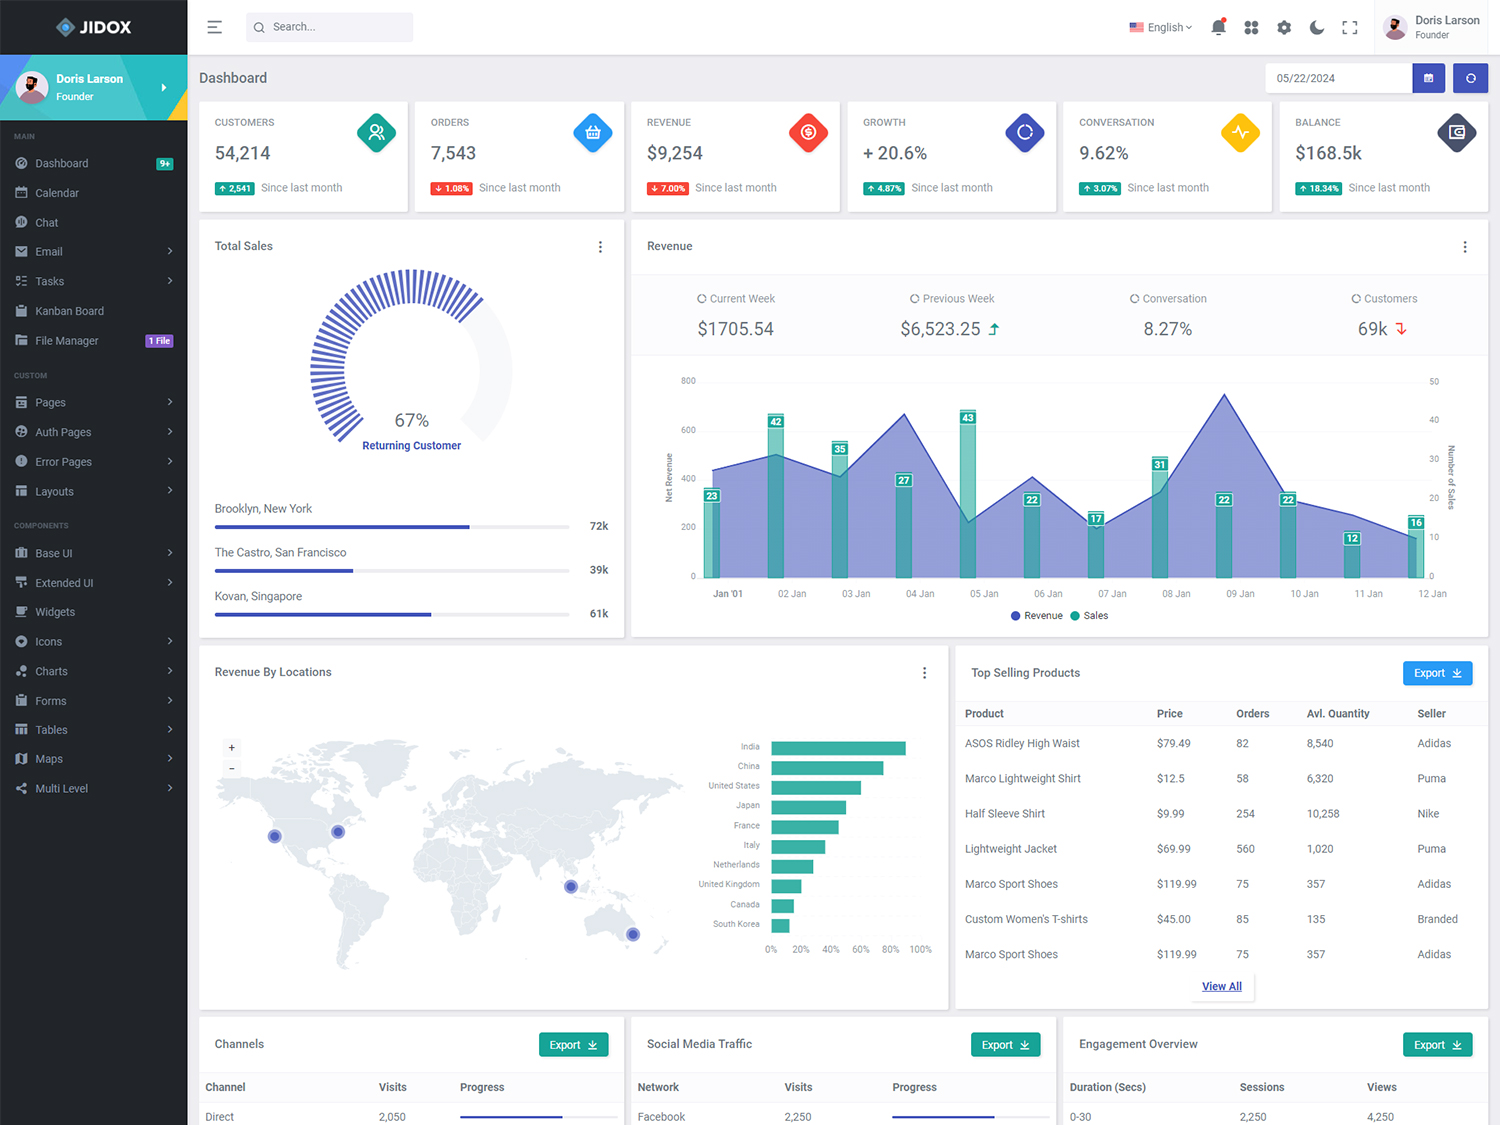Open notifications via the bell icon
The width and height of the screenshot is (1500, 1125).
(x=1218, y=27)
